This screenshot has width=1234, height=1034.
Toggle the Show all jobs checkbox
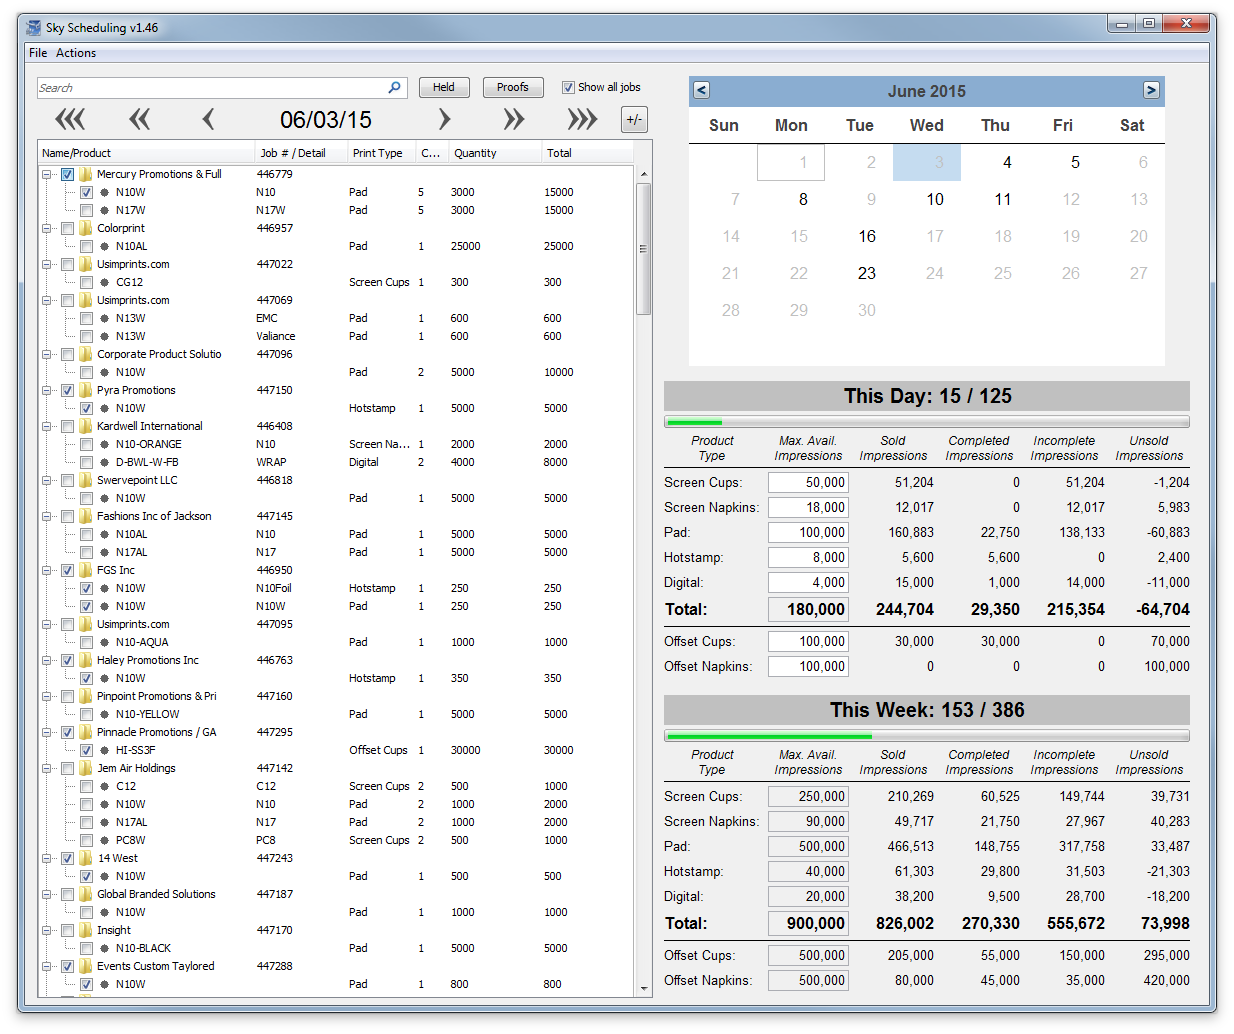[568, 88]
